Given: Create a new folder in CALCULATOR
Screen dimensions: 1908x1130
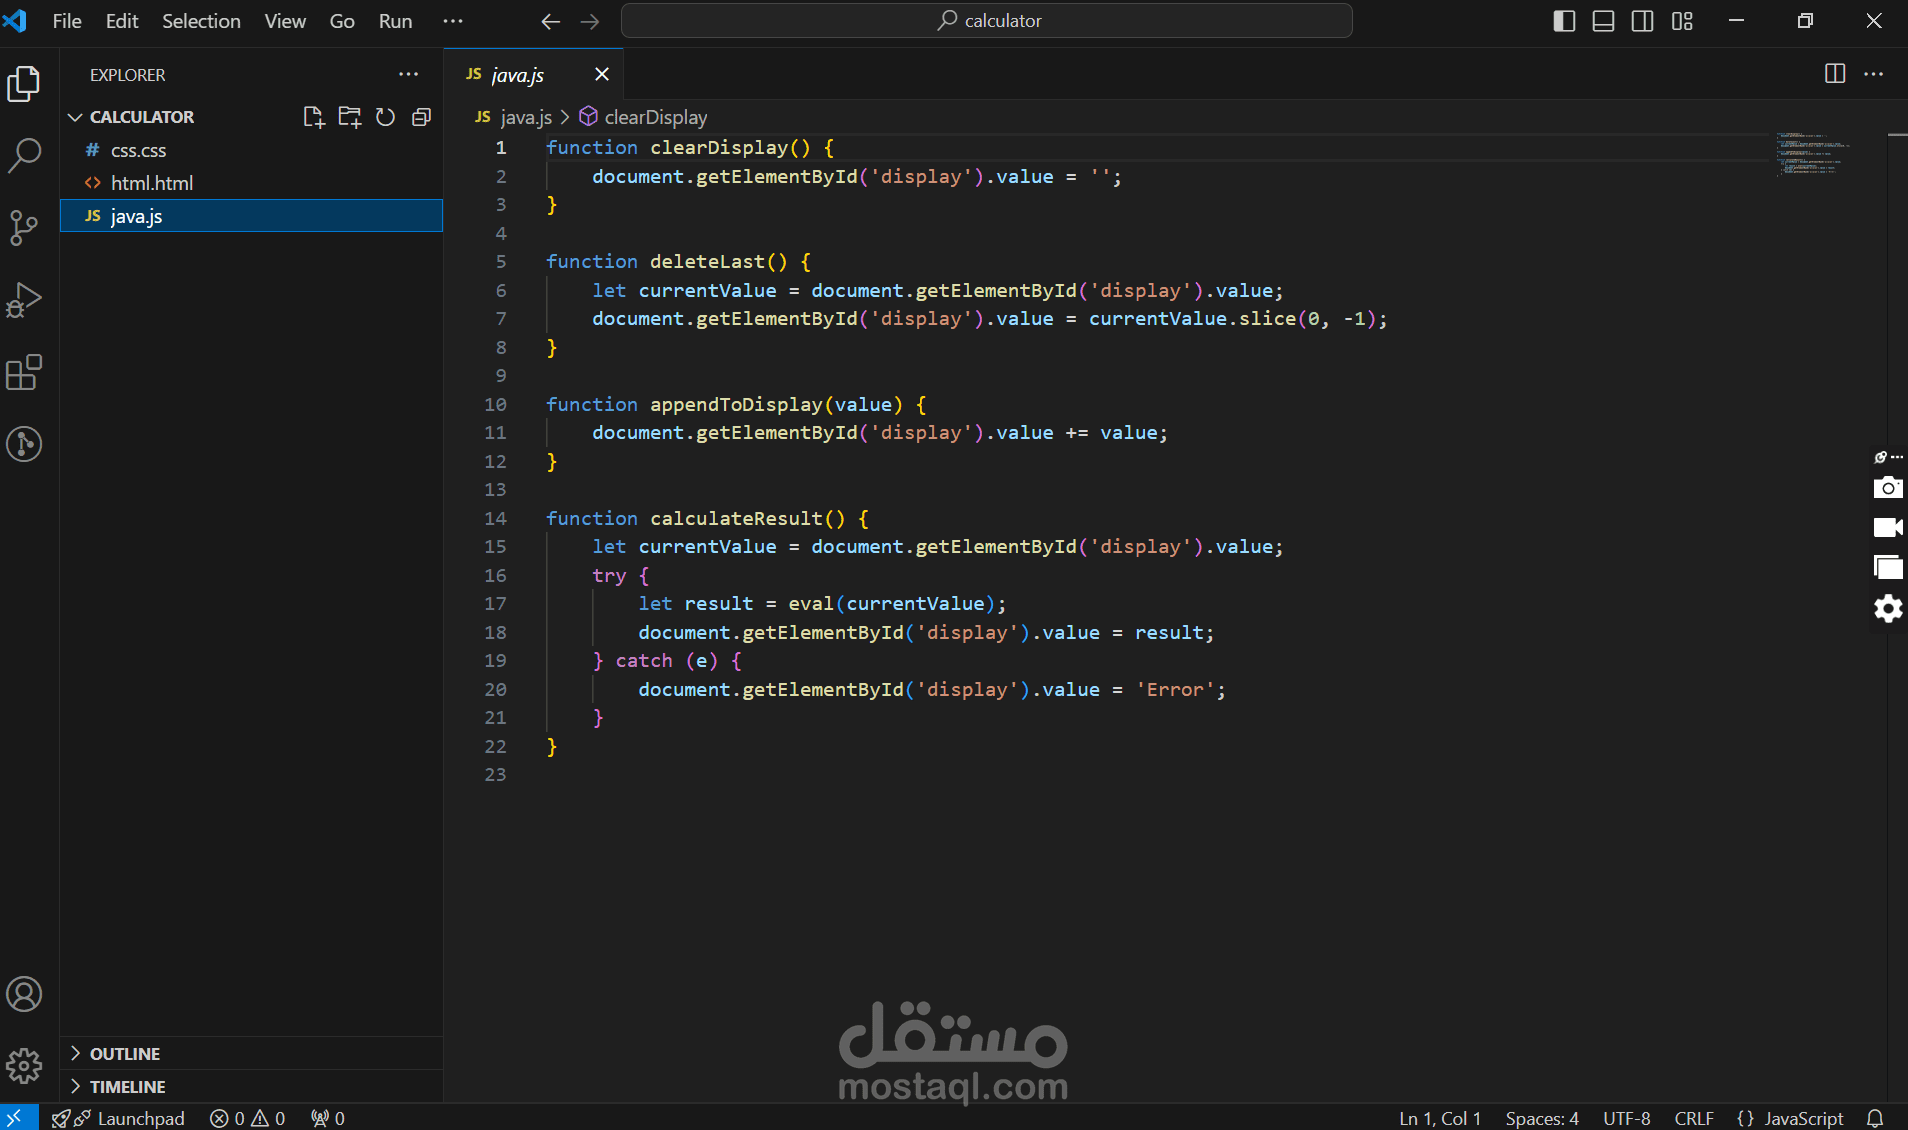Looking at the screenshot, I should (350, 117).
